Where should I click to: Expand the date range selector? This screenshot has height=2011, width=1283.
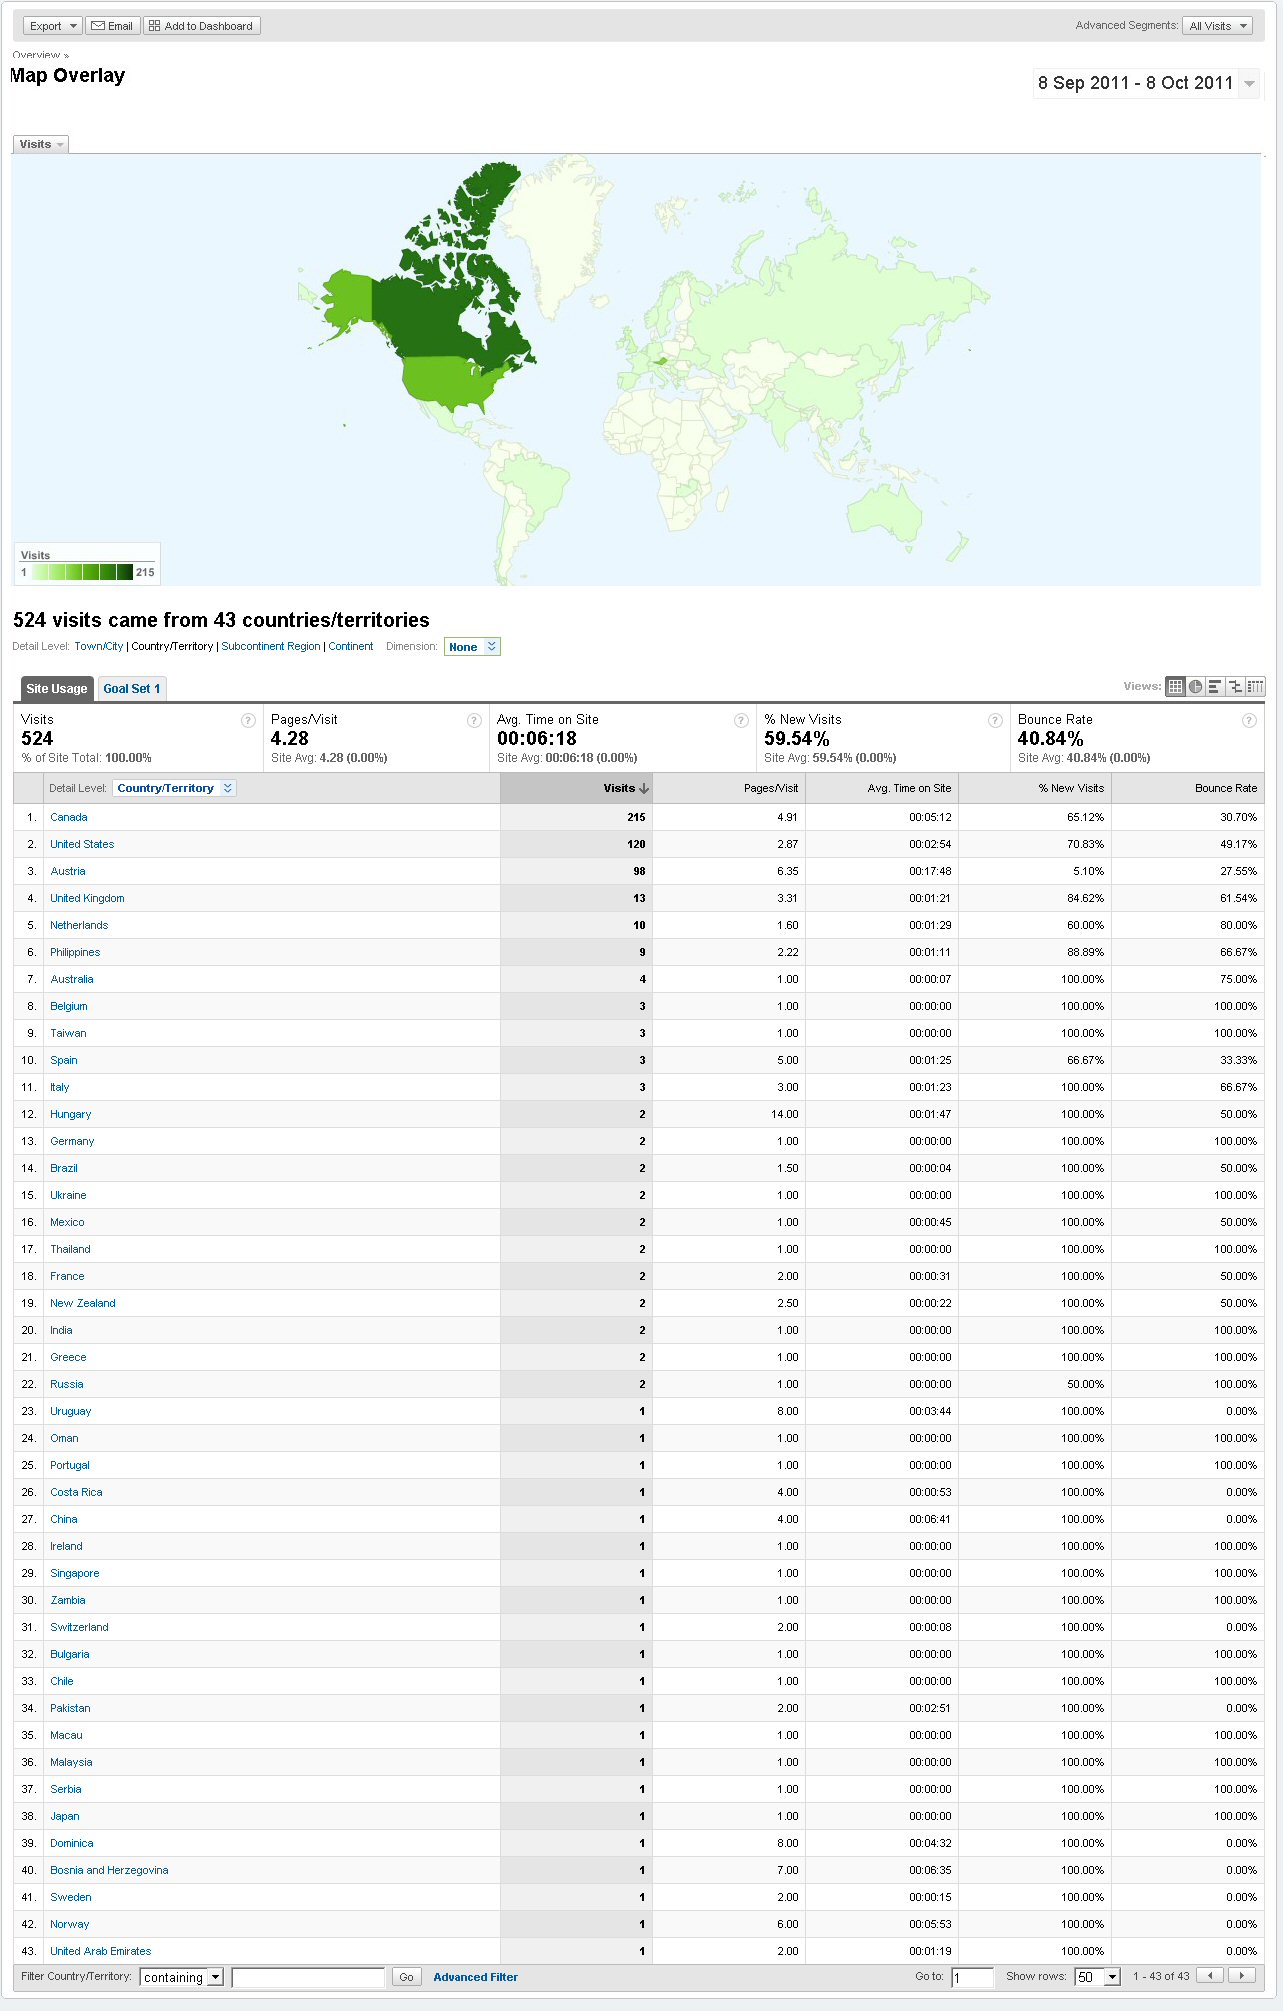pyautogui.click(x=1249, y=84)
